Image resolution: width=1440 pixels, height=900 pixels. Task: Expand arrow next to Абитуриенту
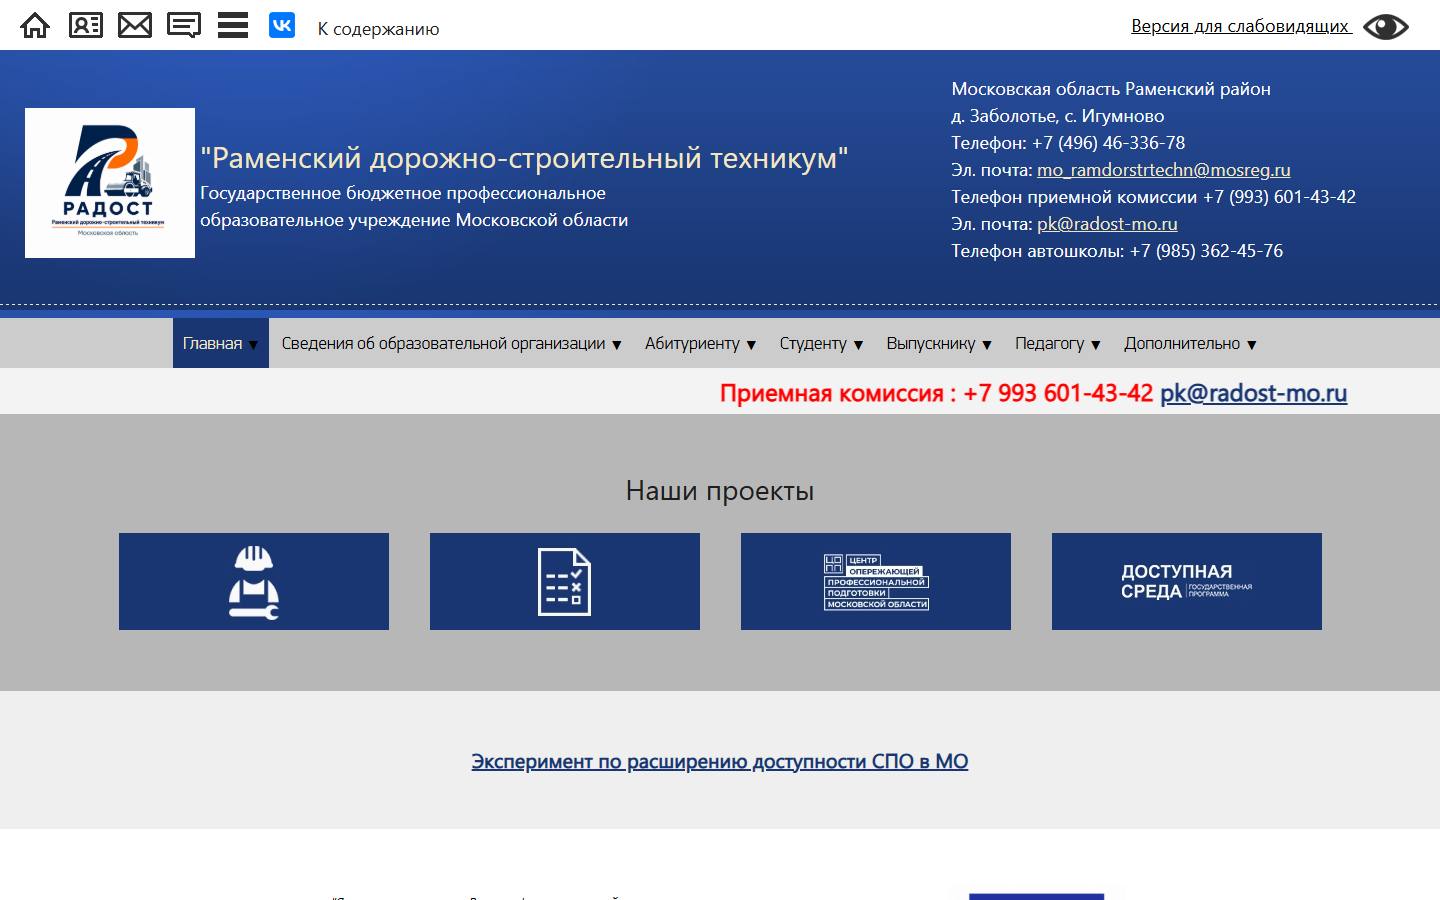point(751,345)
